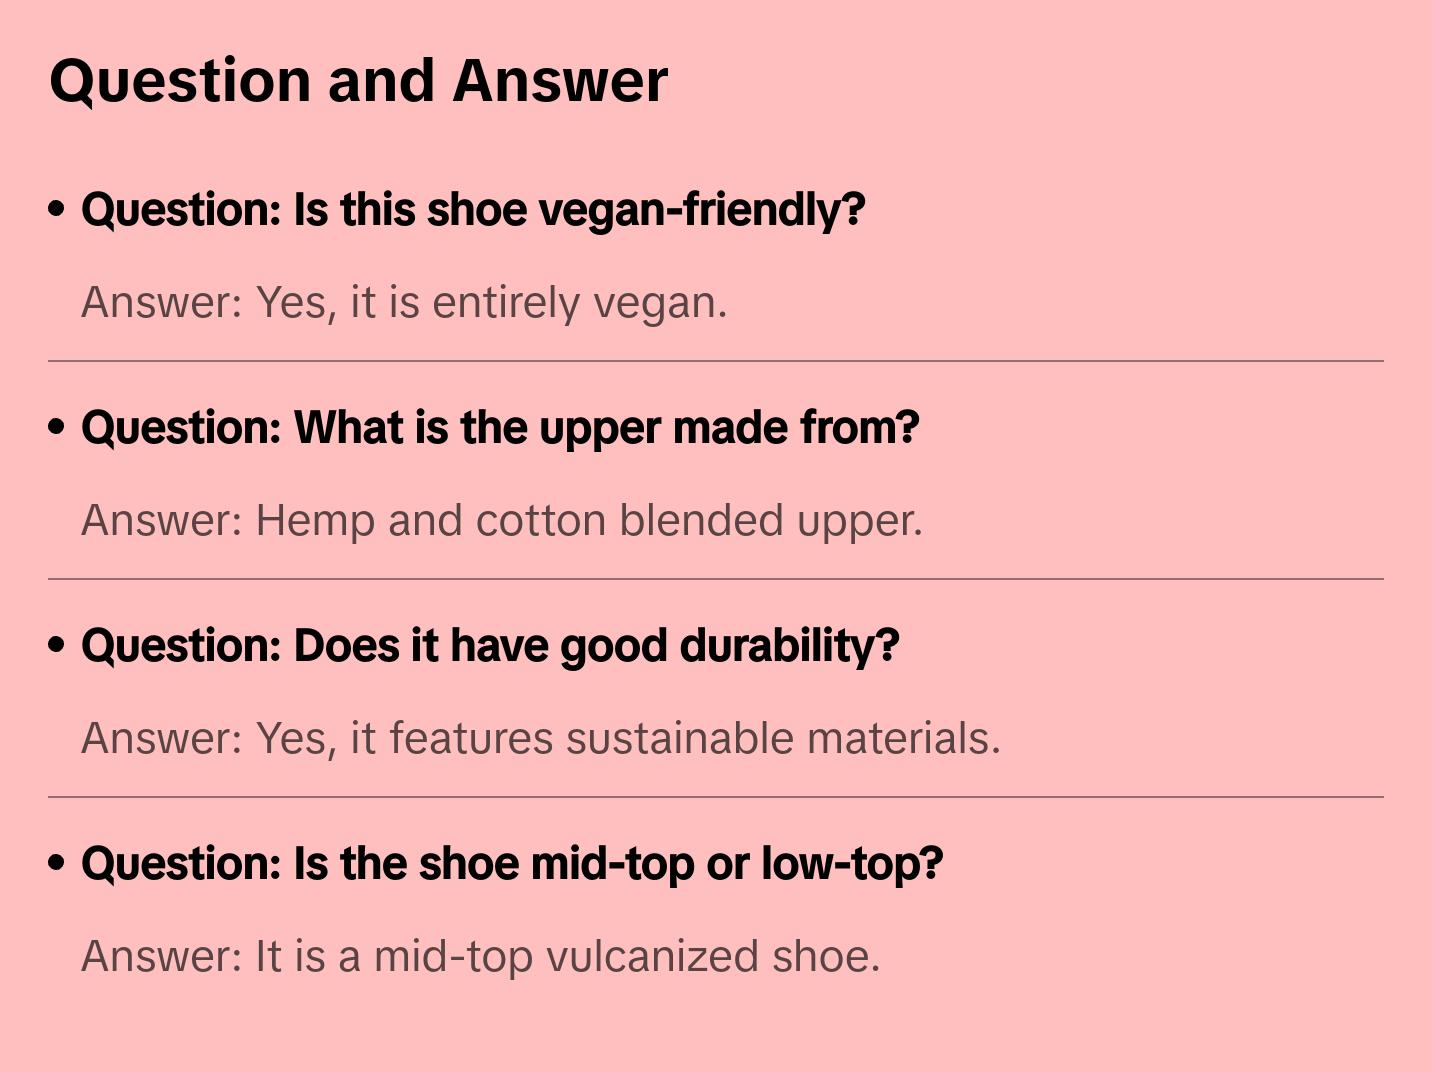Viewport: 1432px width, 1072px height.
Task: Click the bullet before the durability question
Action: (x=57, y=646)
